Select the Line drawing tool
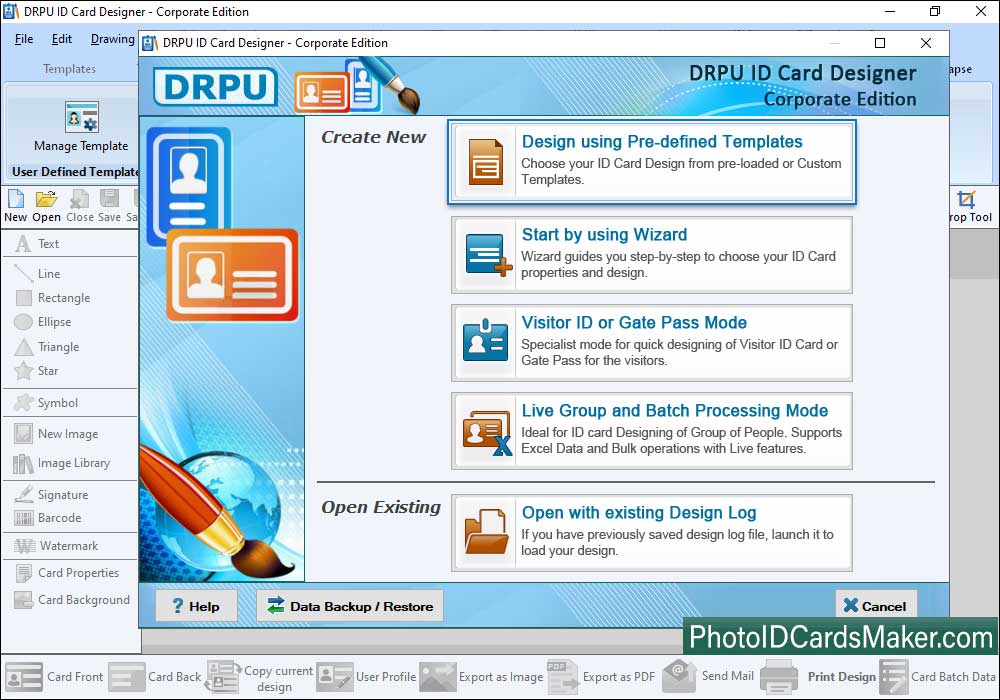 (38, 273)
